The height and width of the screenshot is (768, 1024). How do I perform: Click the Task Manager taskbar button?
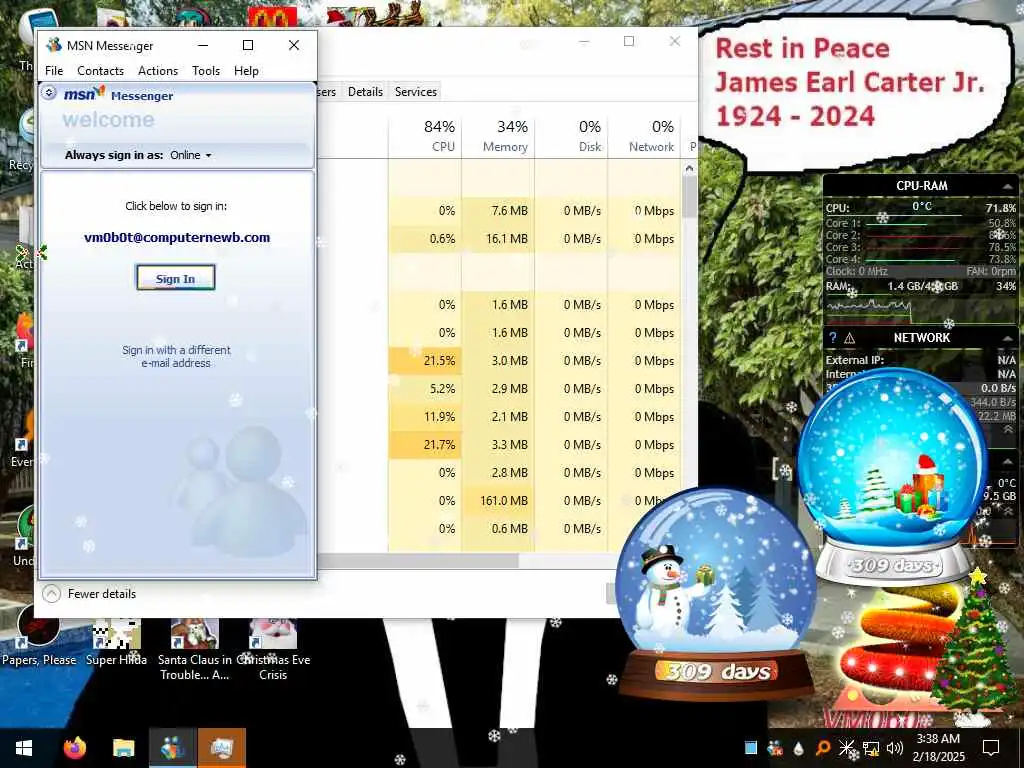pos(222,748)
